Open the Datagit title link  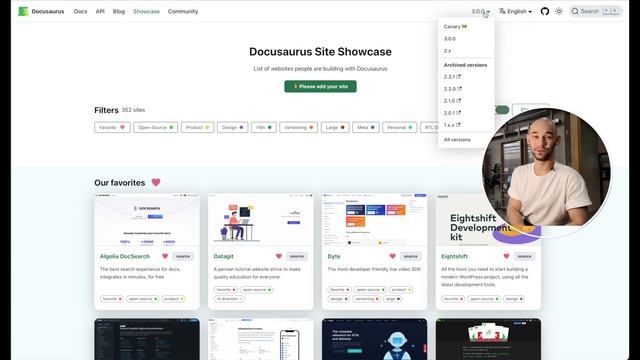[224, 256]
